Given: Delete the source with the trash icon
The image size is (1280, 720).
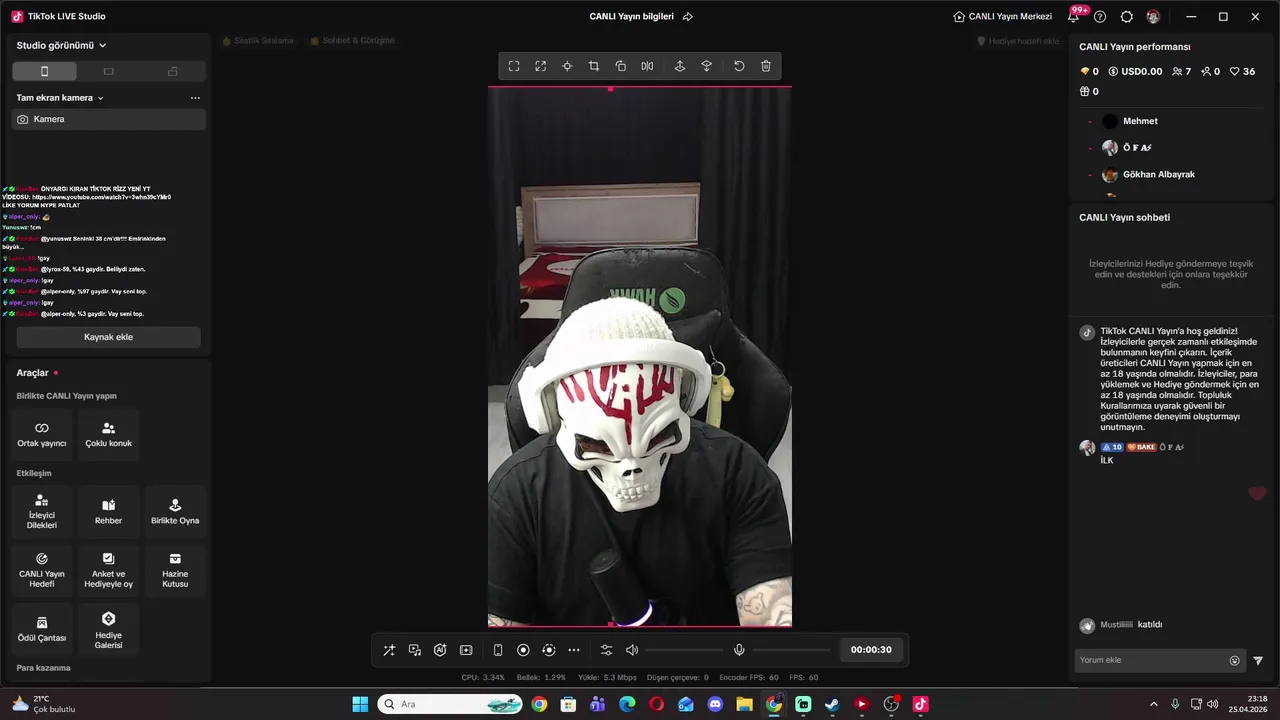Looking at the screenshot, I should [766, 66].
